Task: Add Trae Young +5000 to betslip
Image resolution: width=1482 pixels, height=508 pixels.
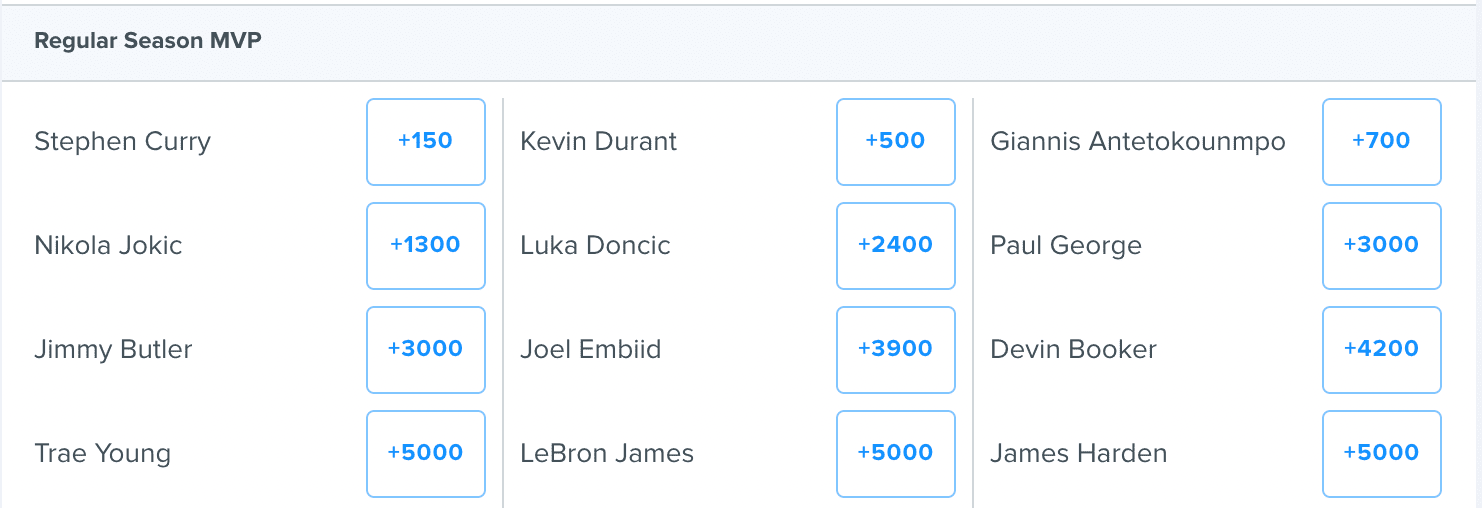Action: tap(426, 454)
